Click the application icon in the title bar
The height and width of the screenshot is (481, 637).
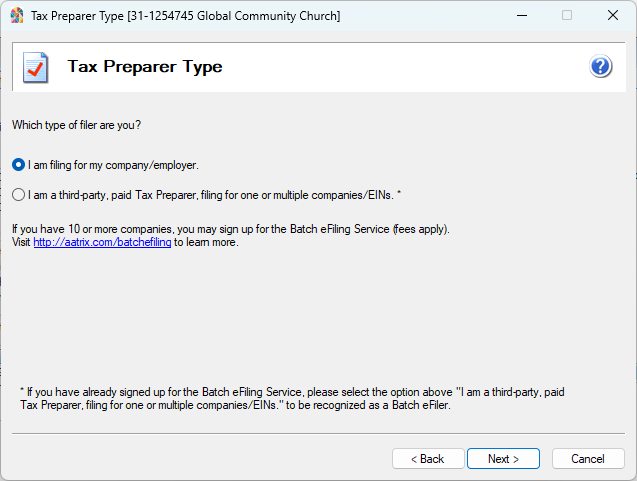(17, 15)
